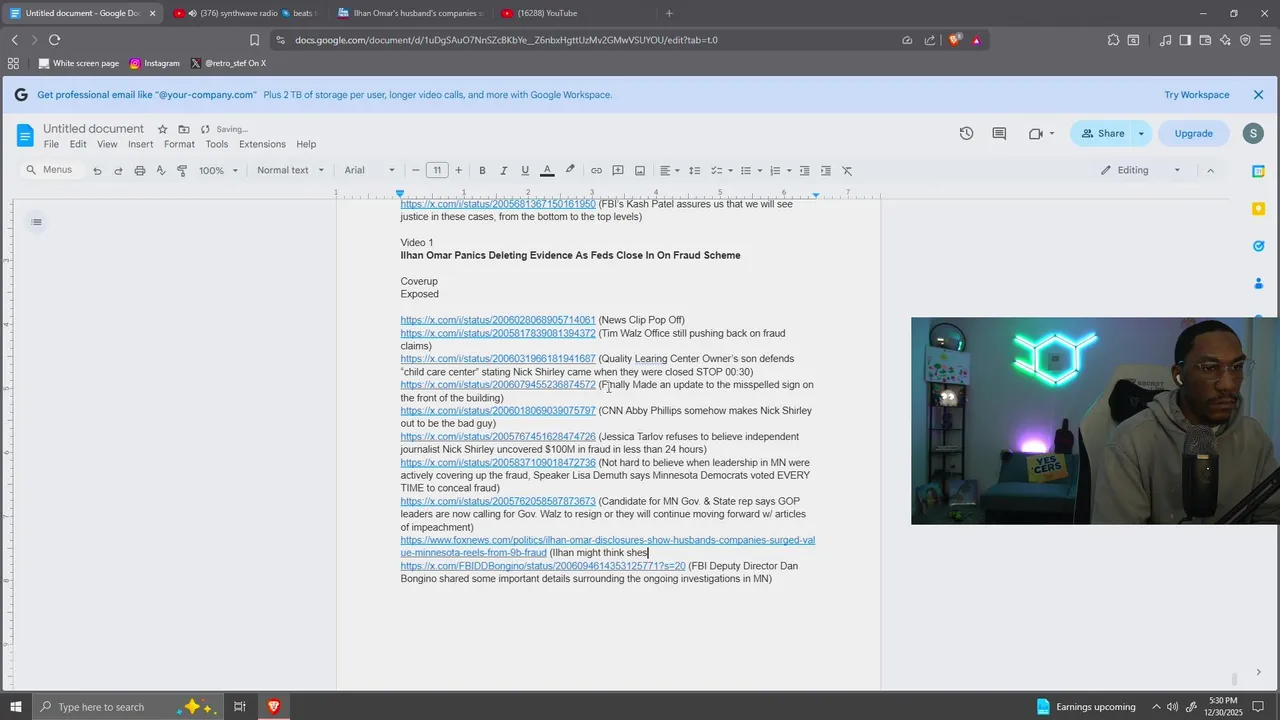Move the document with the folder icon
The image size is (1280, 720).
tap(184, 129)
